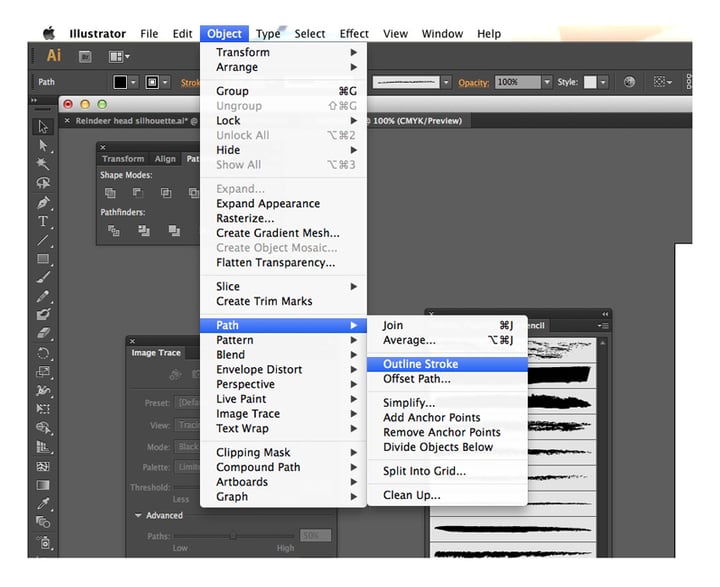Select the Rotate tool
Screen dimensions: 720x587
pyautogui.click(x=43, y=353)
